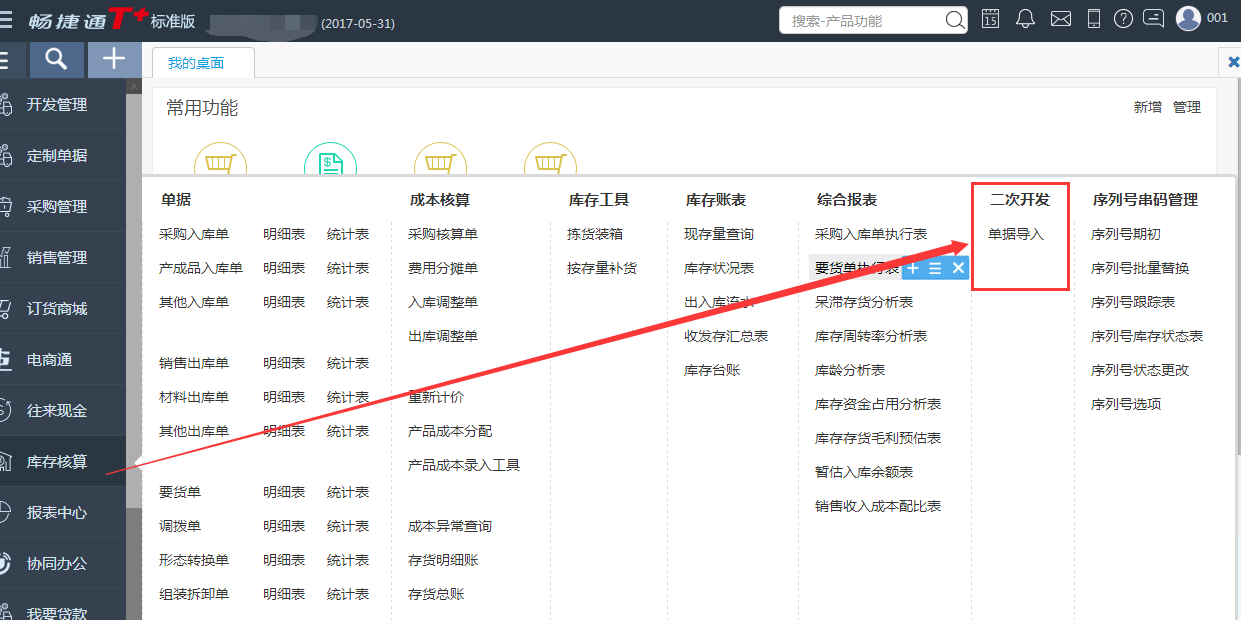Open the chat message icon in header

(1154, 19)
